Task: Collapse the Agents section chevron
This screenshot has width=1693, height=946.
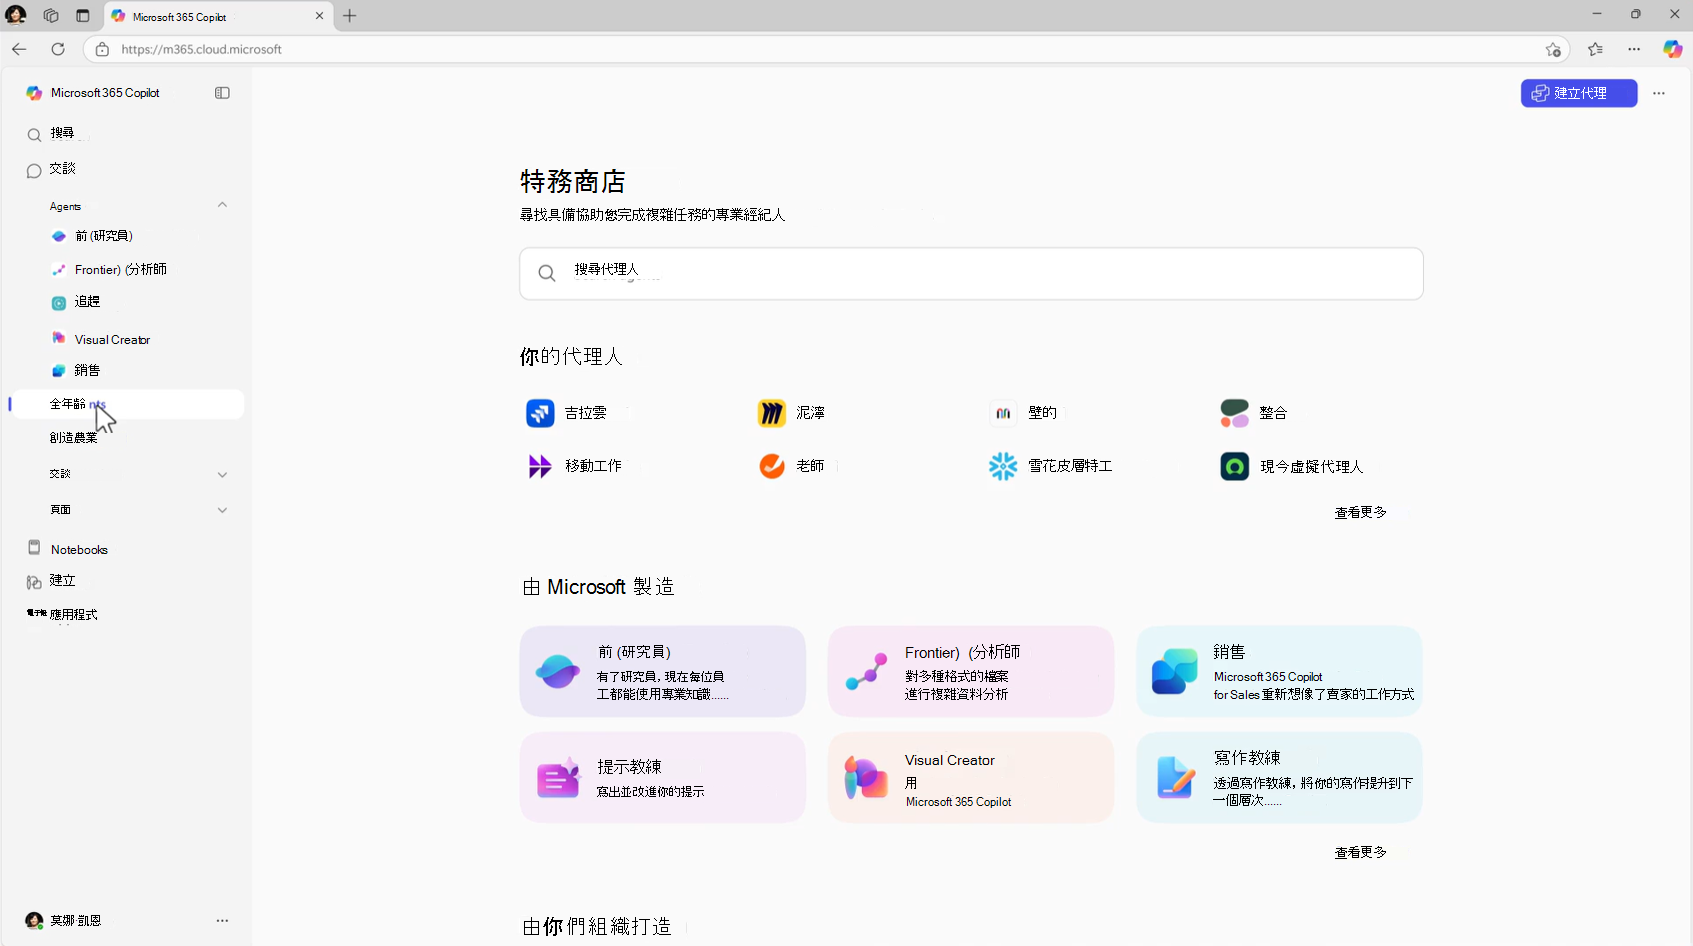Action: (x=222, y=205)
